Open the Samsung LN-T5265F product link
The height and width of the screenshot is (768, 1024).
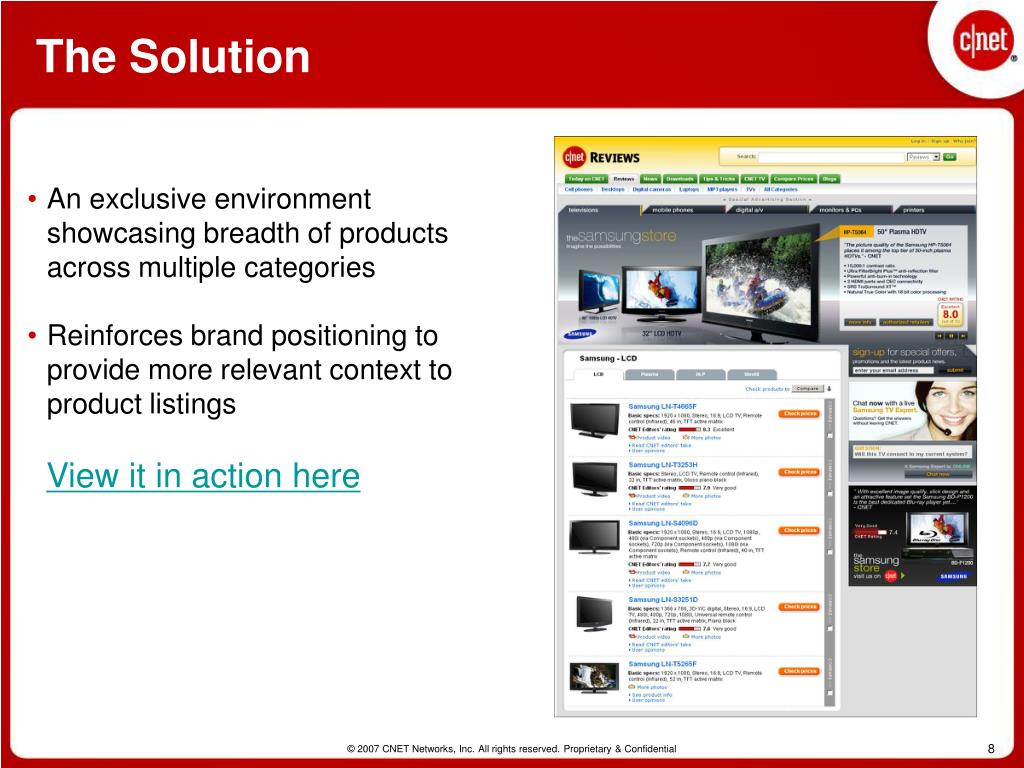pos(662,664)
